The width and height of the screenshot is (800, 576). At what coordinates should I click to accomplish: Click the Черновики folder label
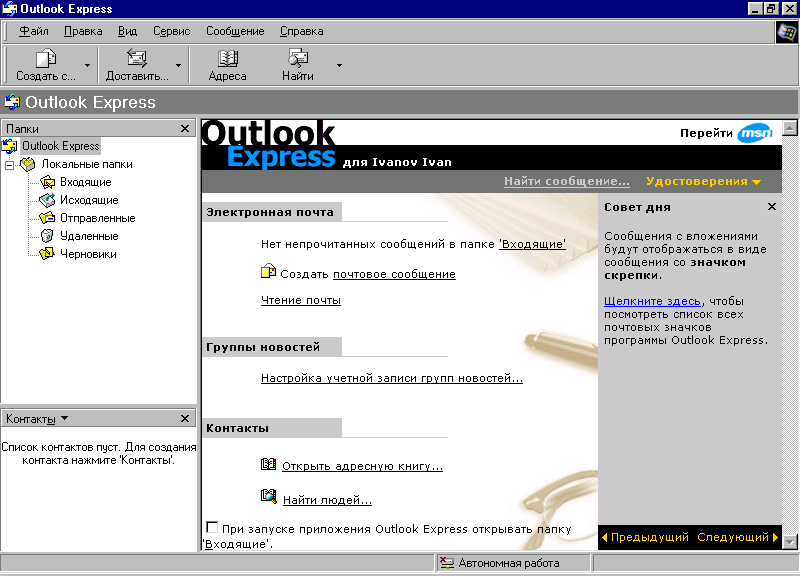[x=88, y=254]
